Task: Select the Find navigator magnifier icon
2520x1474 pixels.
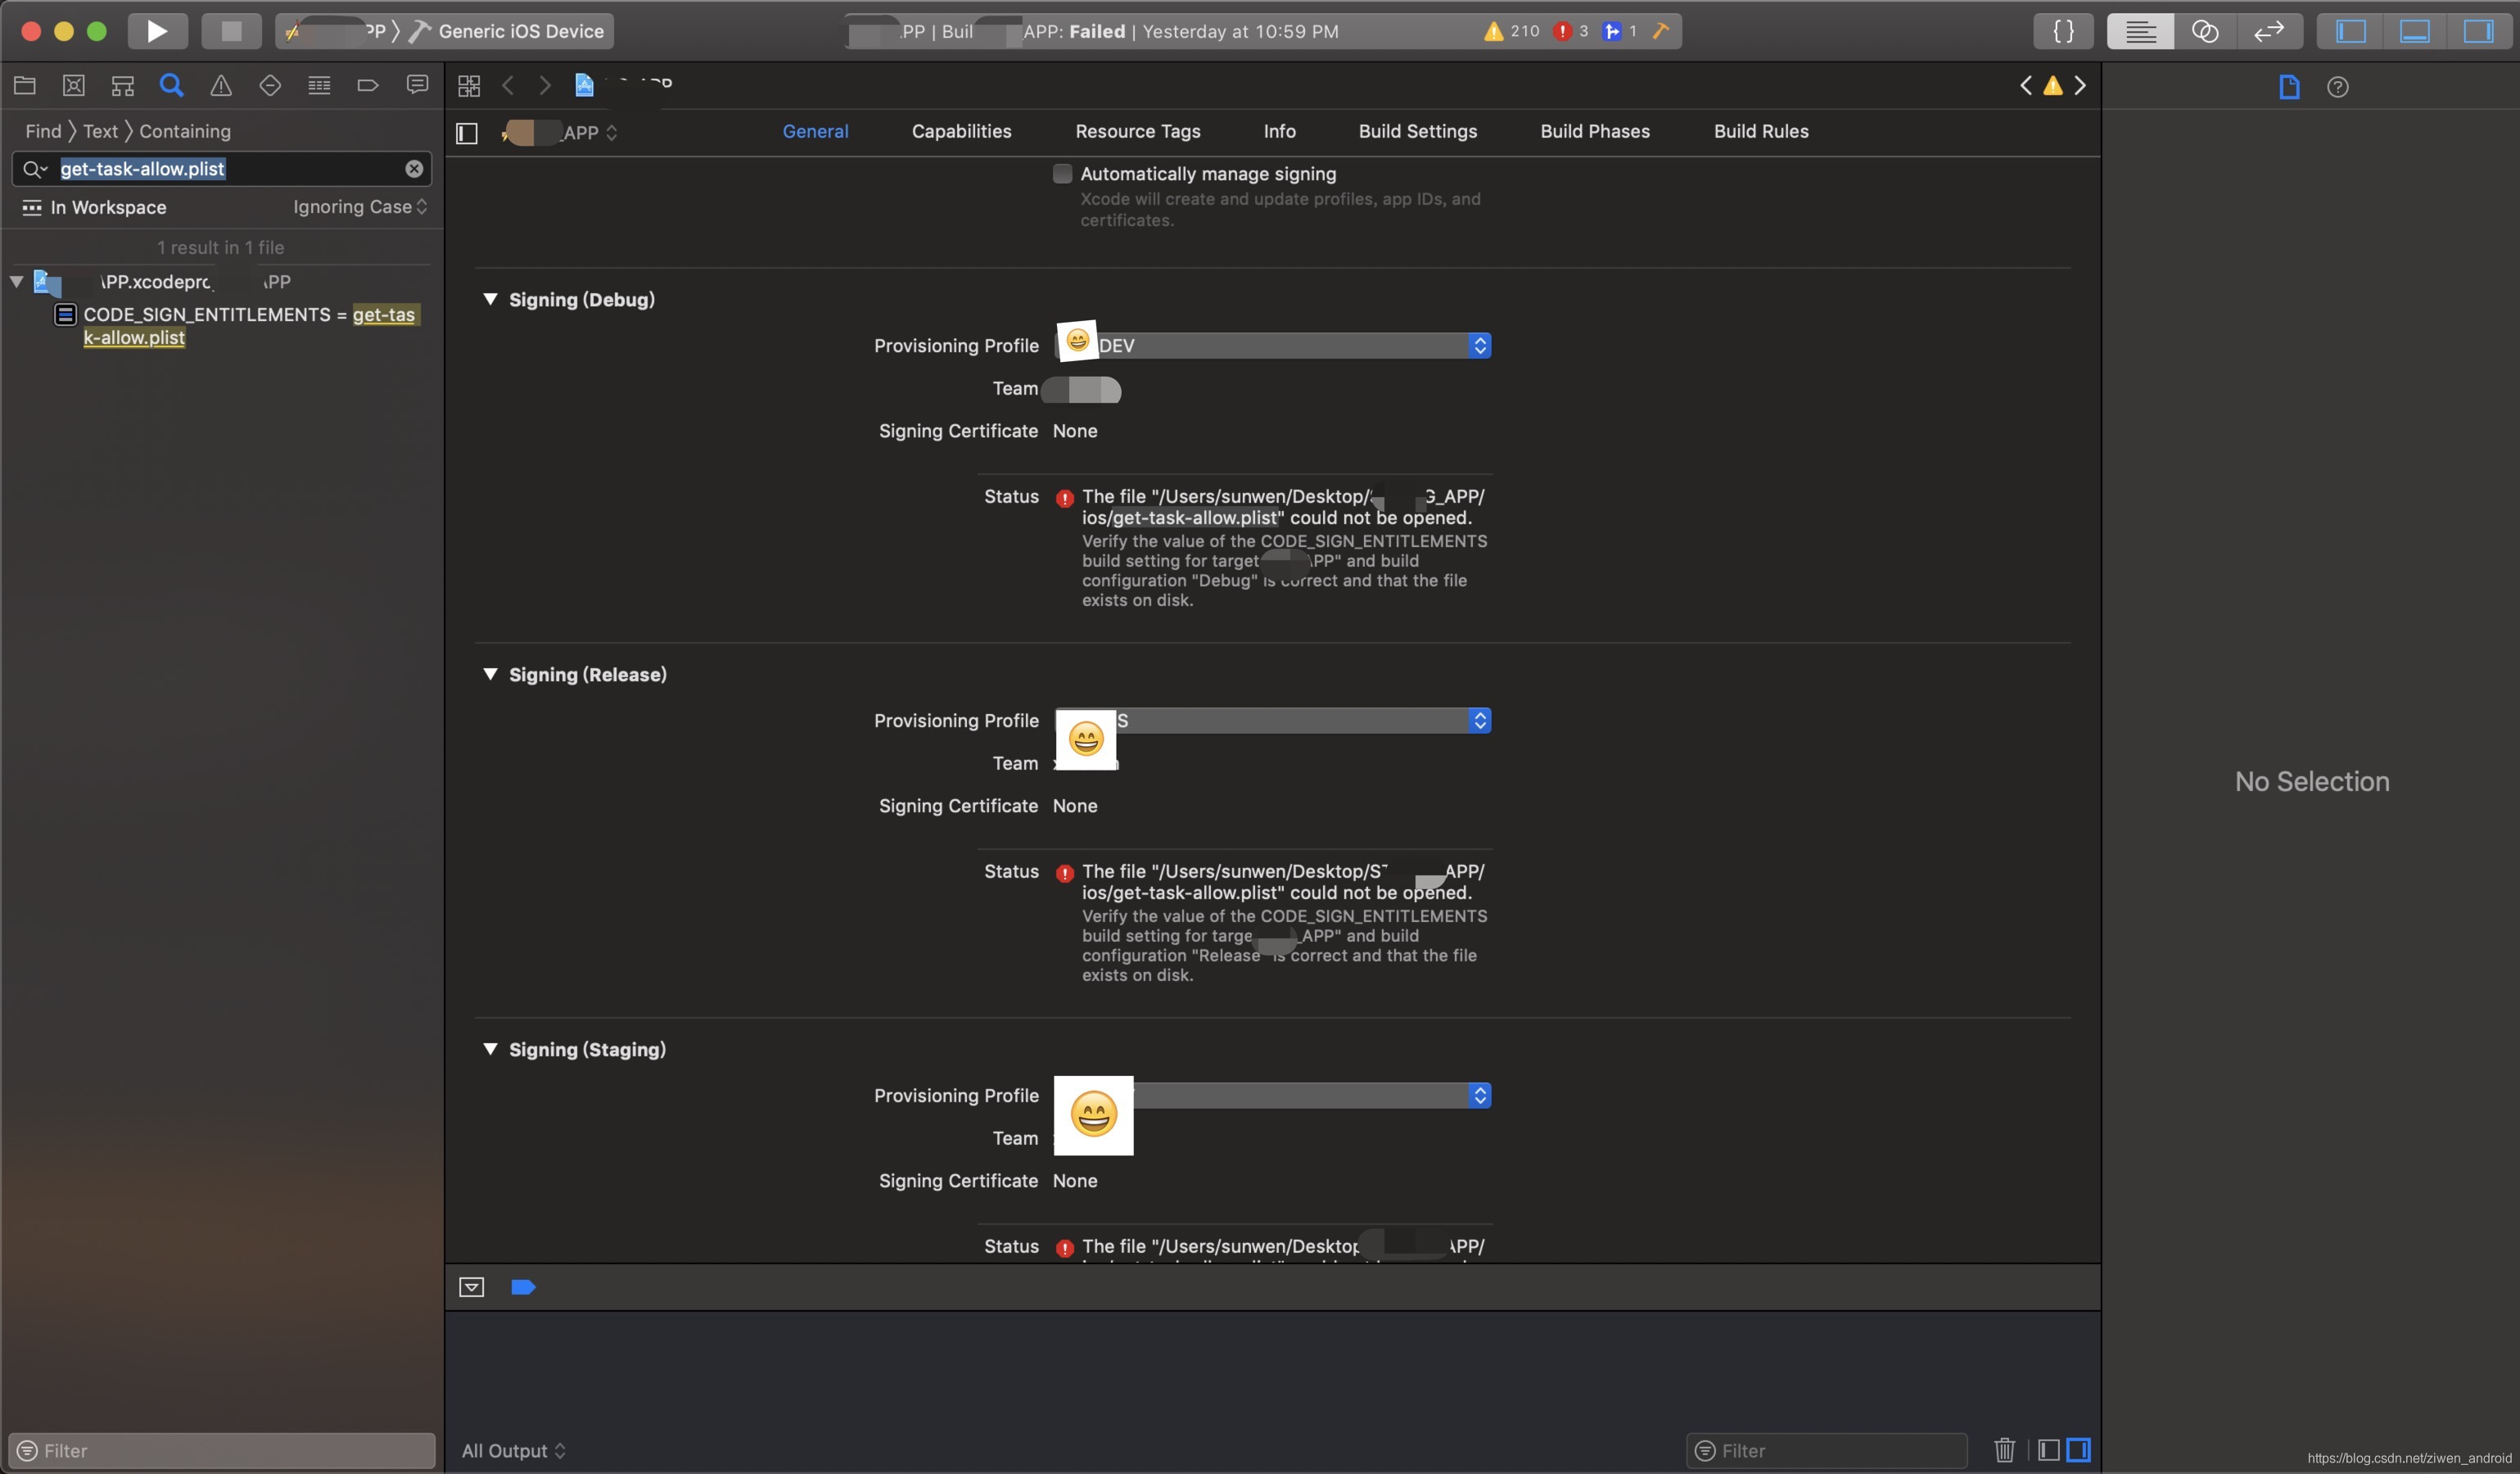Action: pos(171,85)
